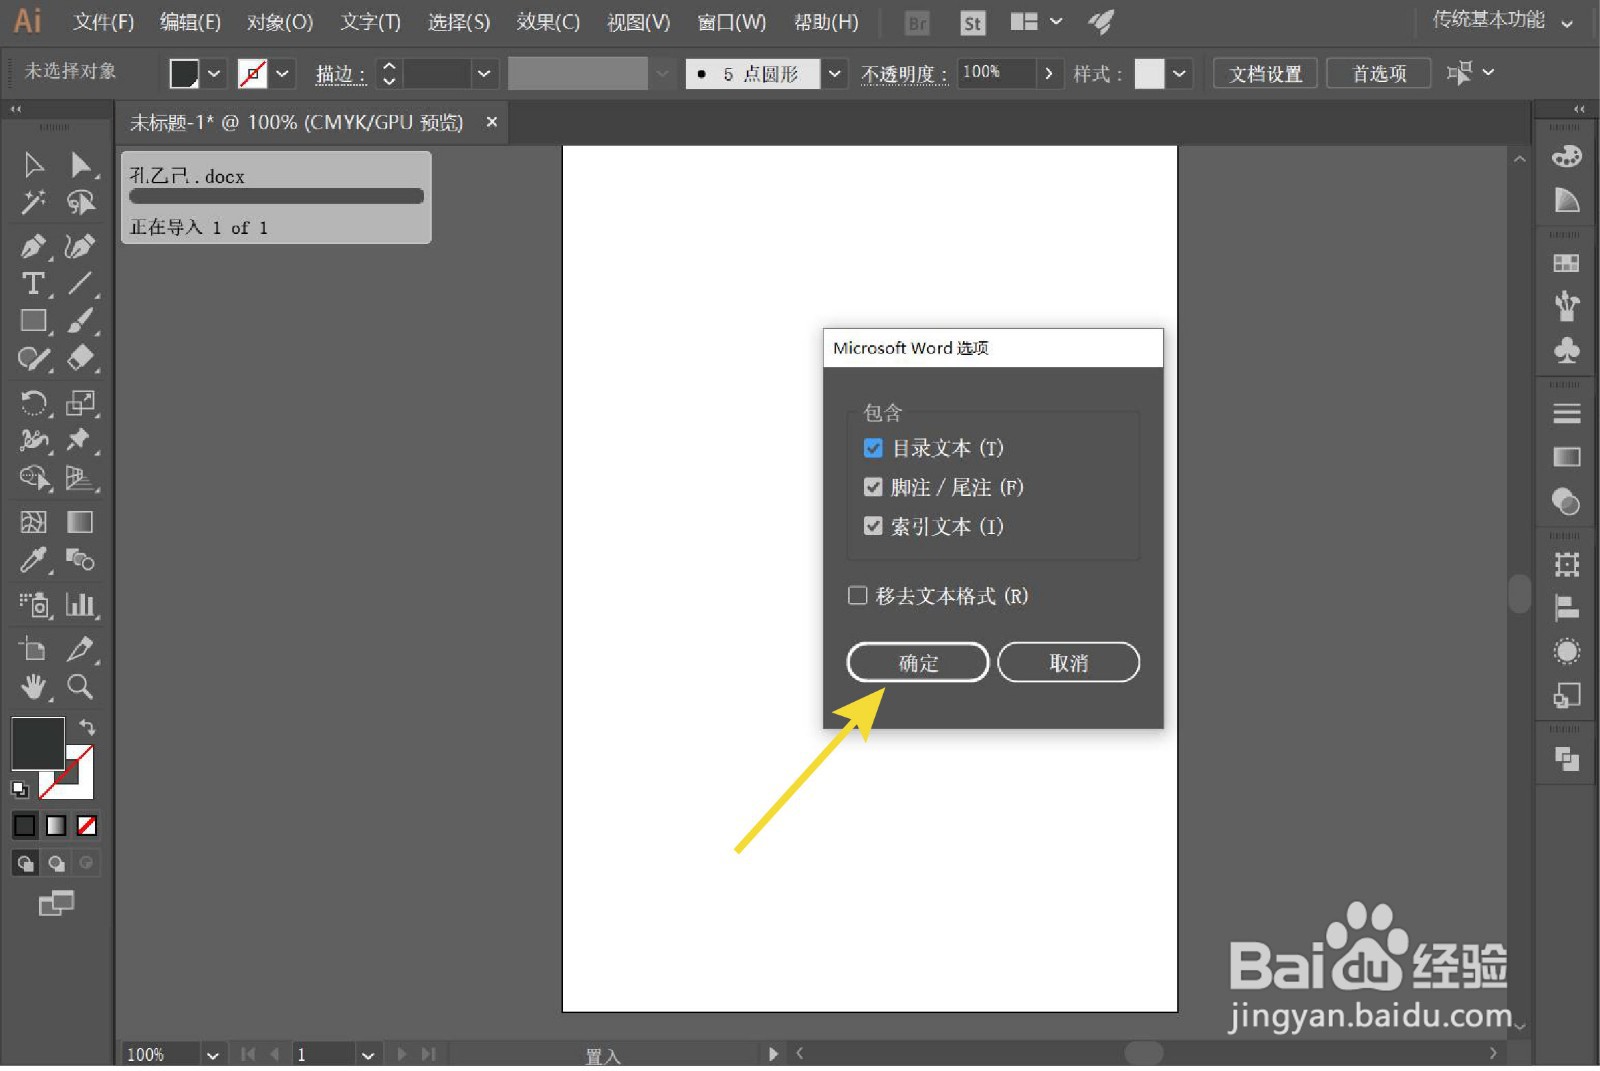Open the Bridge Br icon

point(917,23)
